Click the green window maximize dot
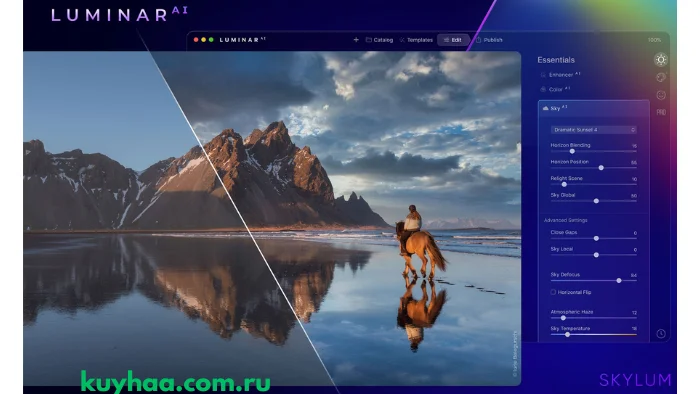 point(211,40)
